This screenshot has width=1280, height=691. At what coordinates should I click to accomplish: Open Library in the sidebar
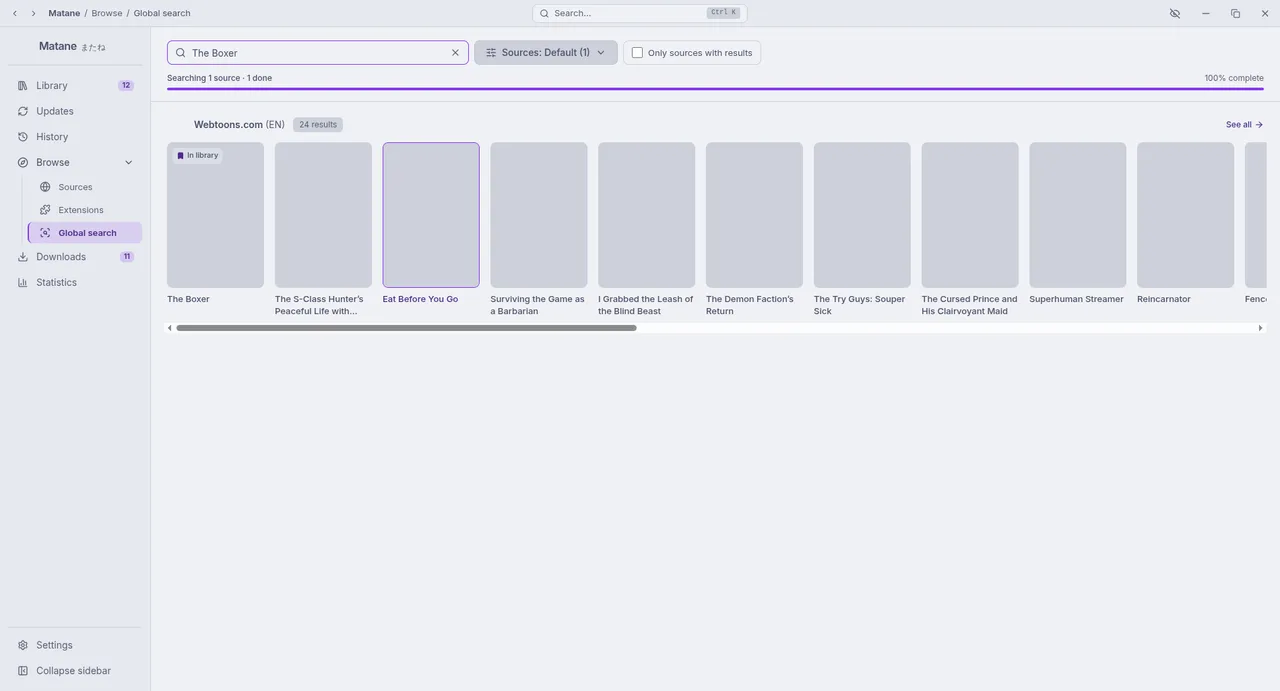[75, 86]
